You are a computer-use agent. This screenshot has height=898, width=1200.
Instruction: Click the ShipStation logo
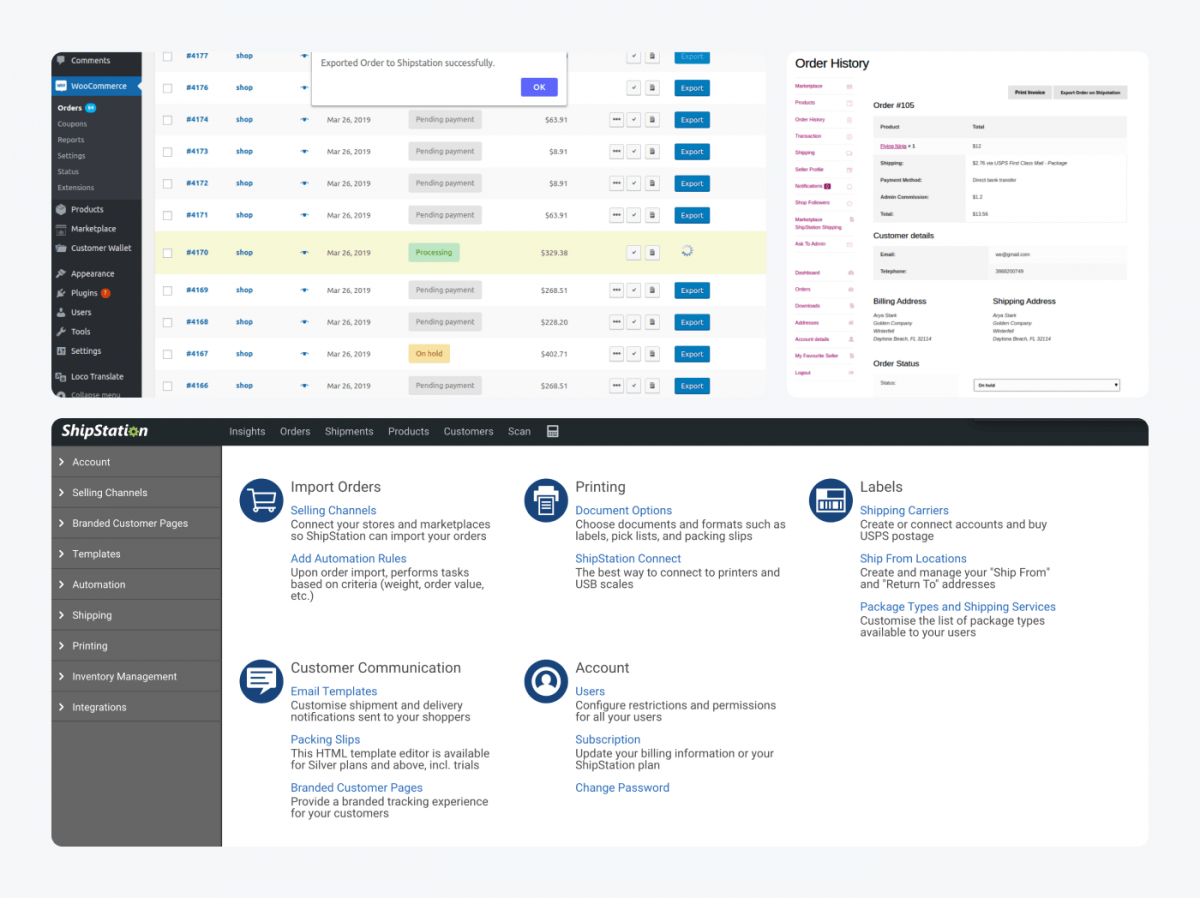click(104, 431)
